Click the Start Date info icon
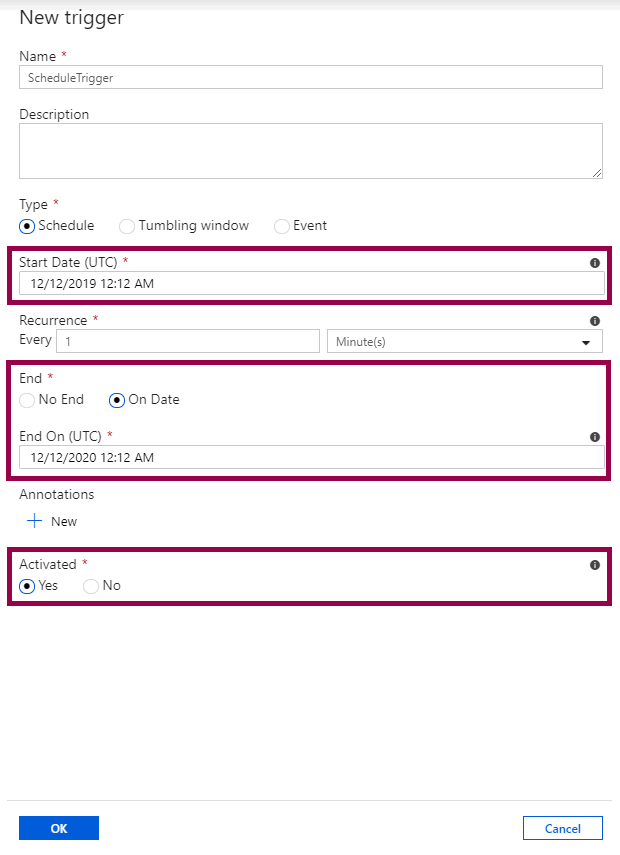The image size is (620, 855). click(594, 263)
